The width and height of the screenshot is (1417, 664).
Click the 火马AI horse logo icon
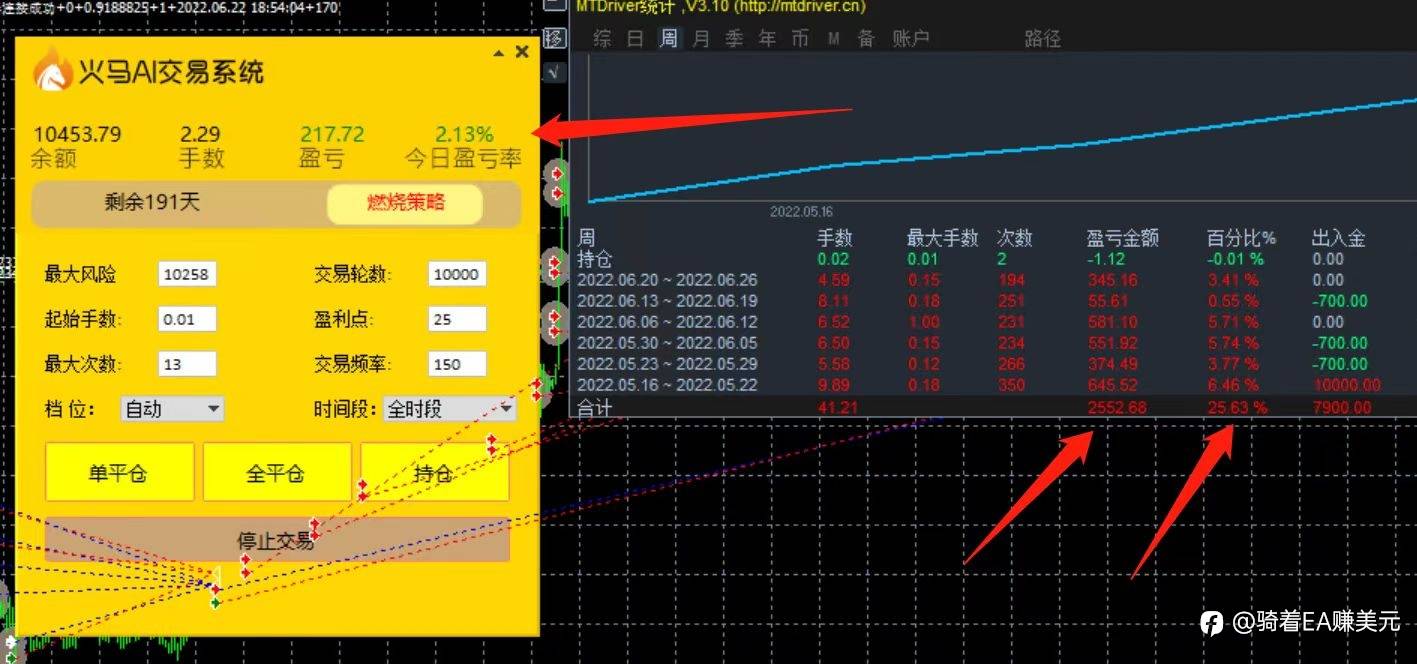tap(54, 71)
